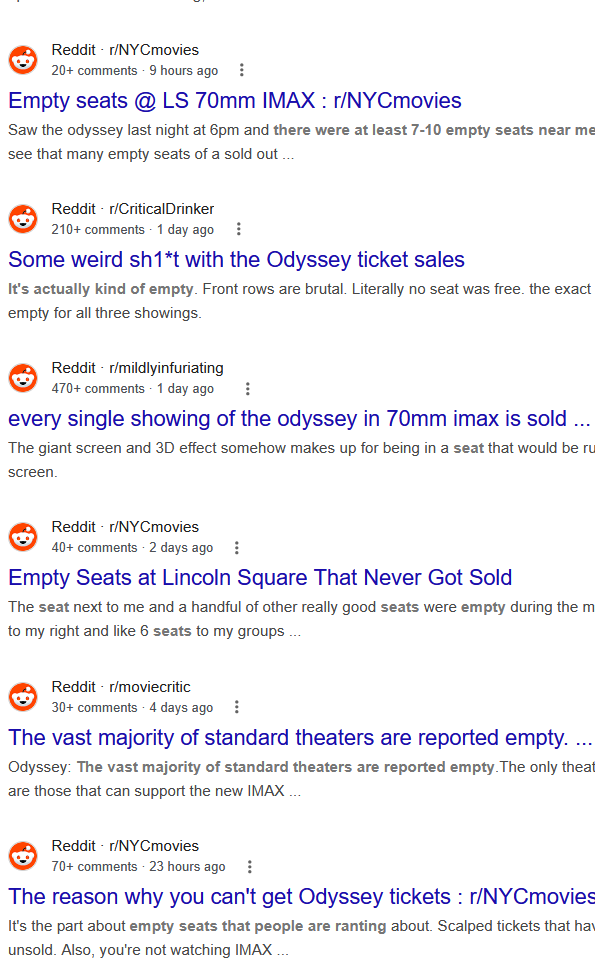Click Reddit · r/moviecritic source label

click(121, 686)
